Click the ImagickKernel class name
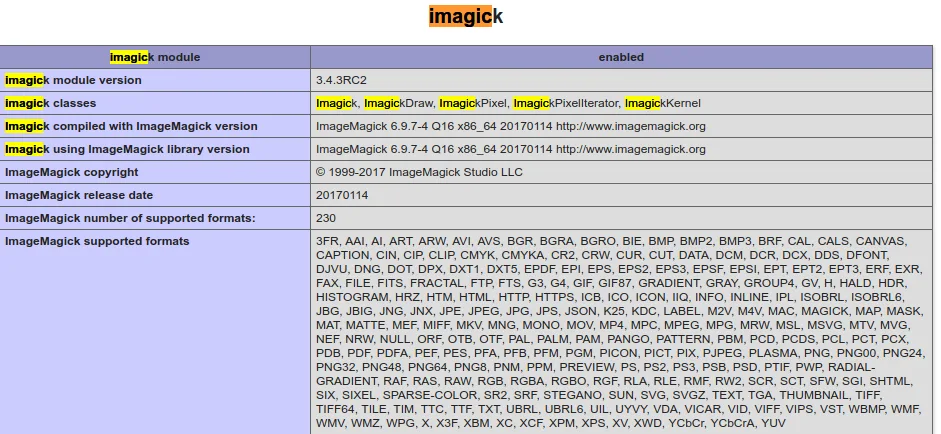 [663, 103]
